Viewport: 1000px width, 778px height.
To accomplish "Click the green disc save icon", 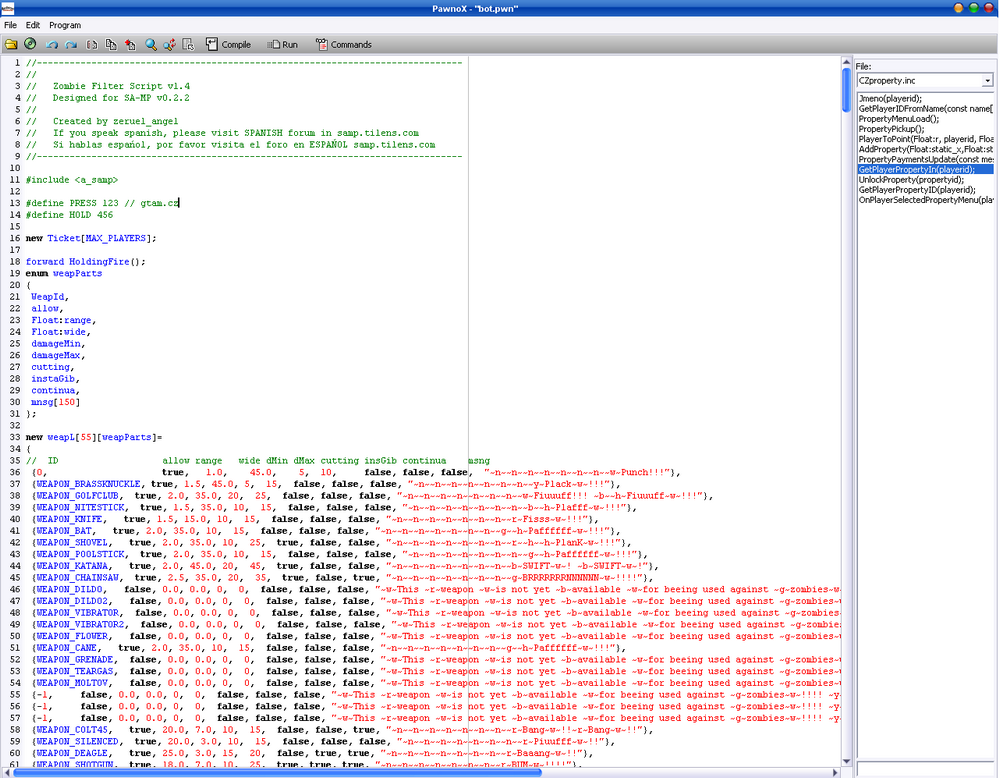I will pos(30,44).
